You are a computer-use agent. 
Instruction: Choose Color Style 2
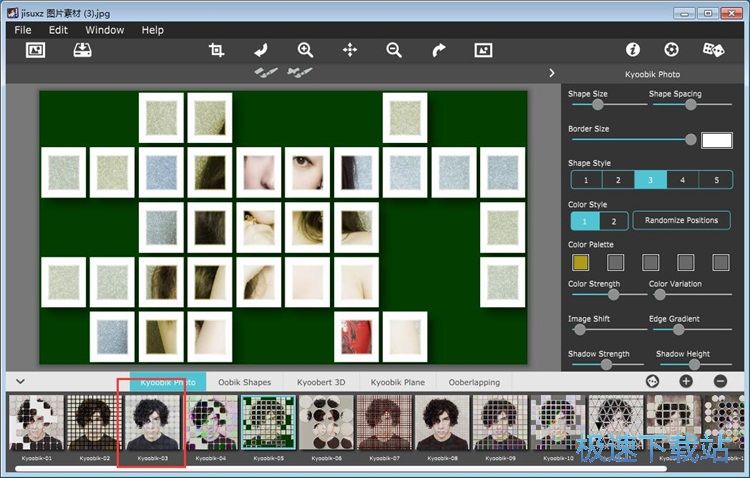pos(613,221)
